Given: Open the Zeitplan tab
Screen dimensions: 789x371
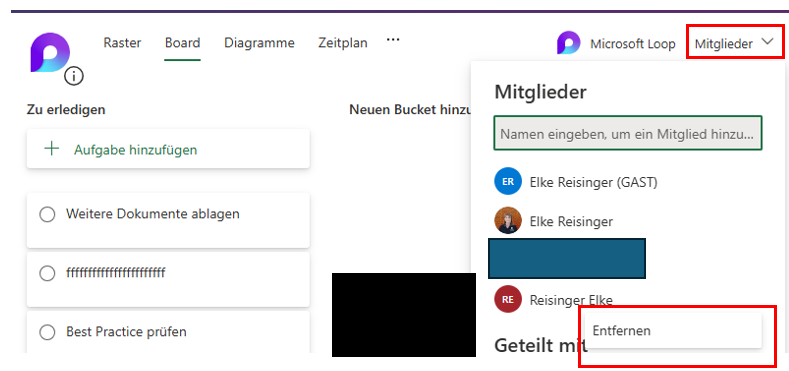Looking at the screenshot, I should [343, 43].
